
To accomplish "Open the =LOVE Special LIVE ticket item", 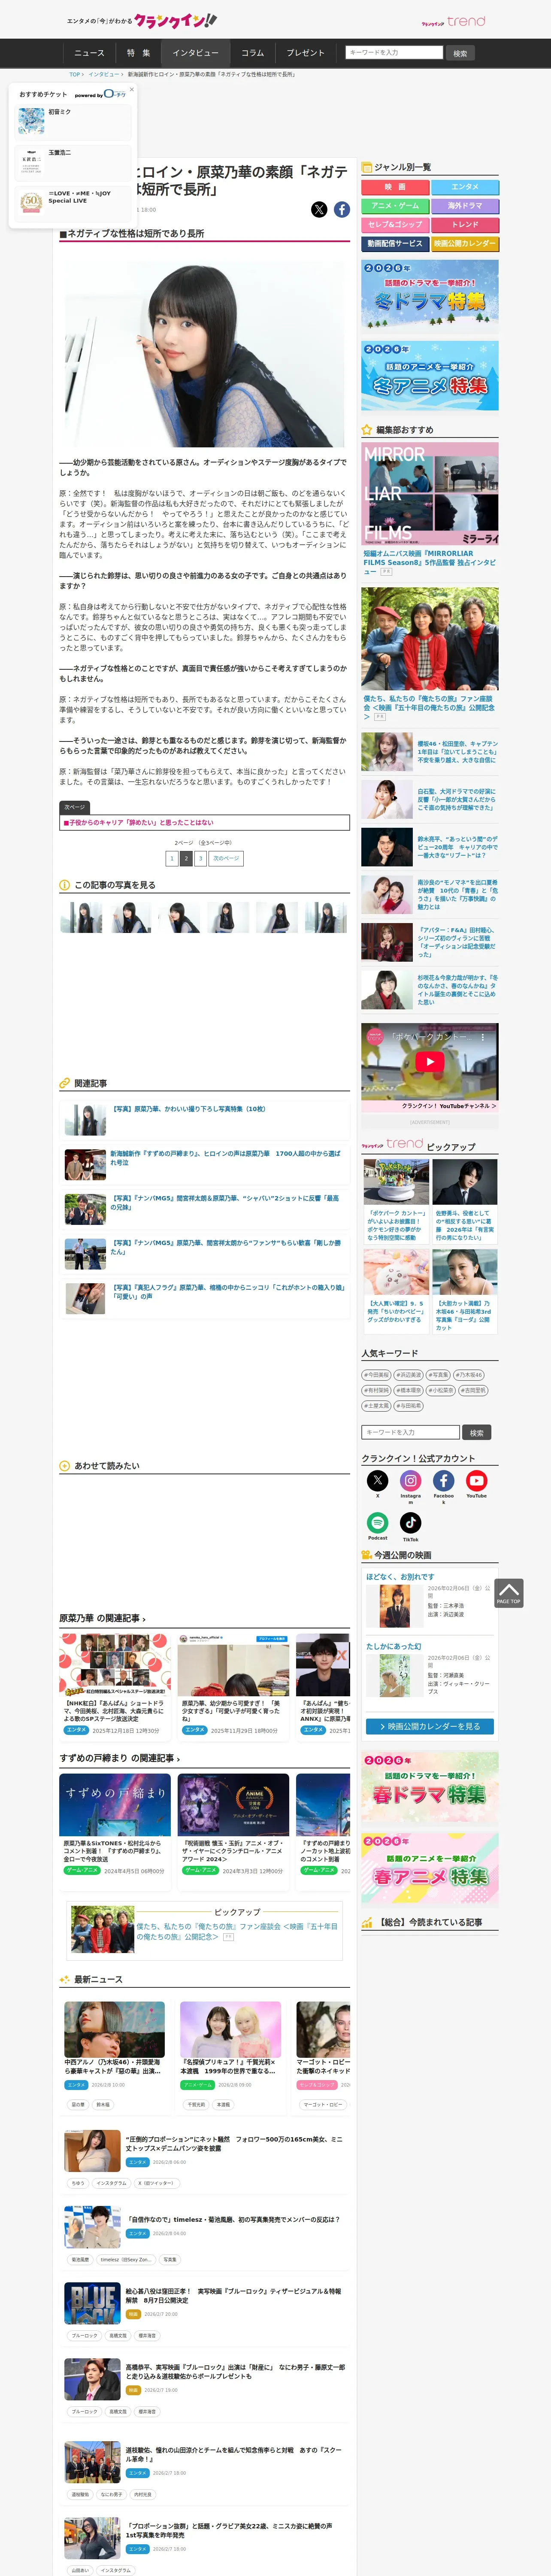I will pos(74,203).
